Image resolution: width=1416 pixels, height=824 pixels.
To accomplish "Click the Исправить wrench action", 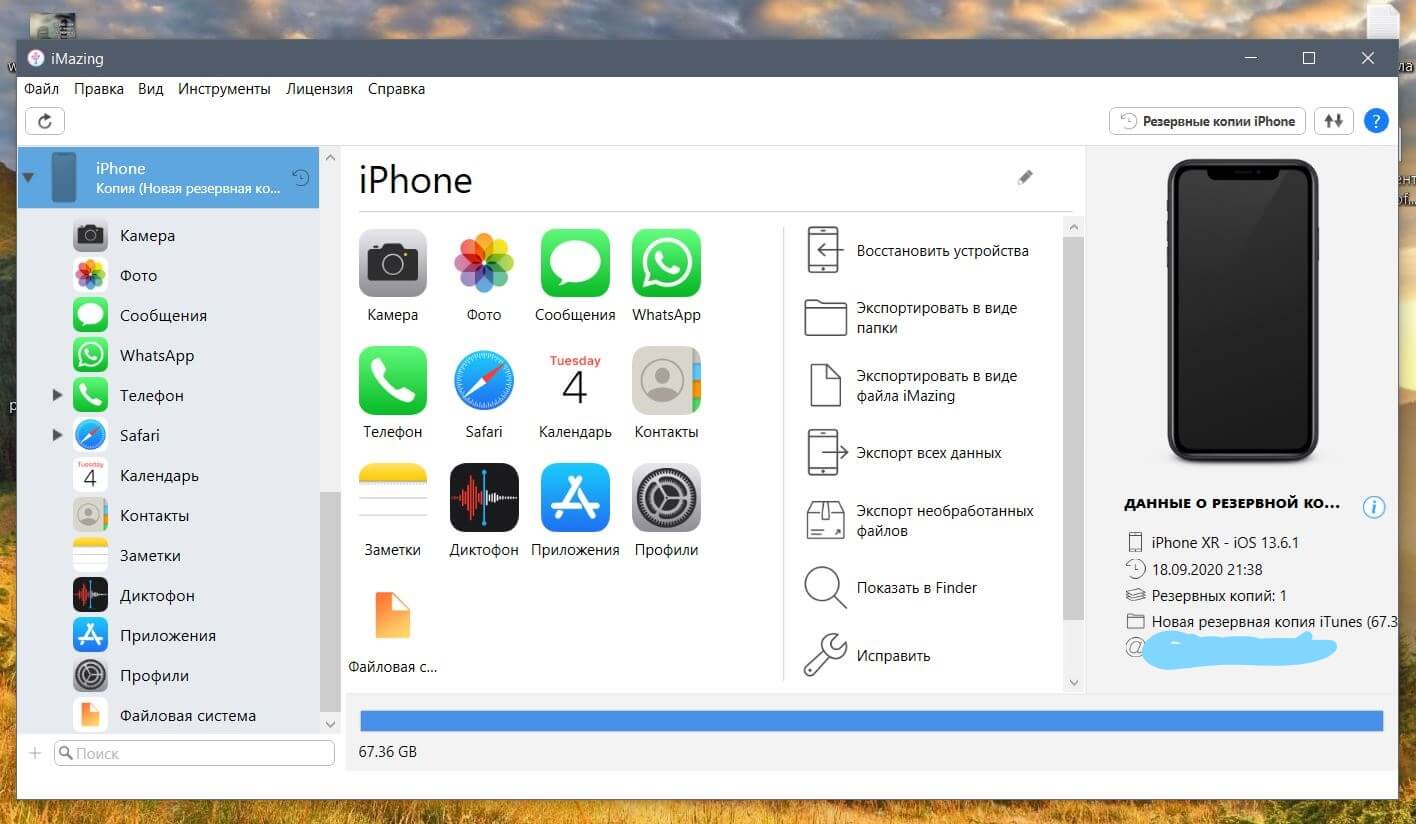I will point(867,656).
